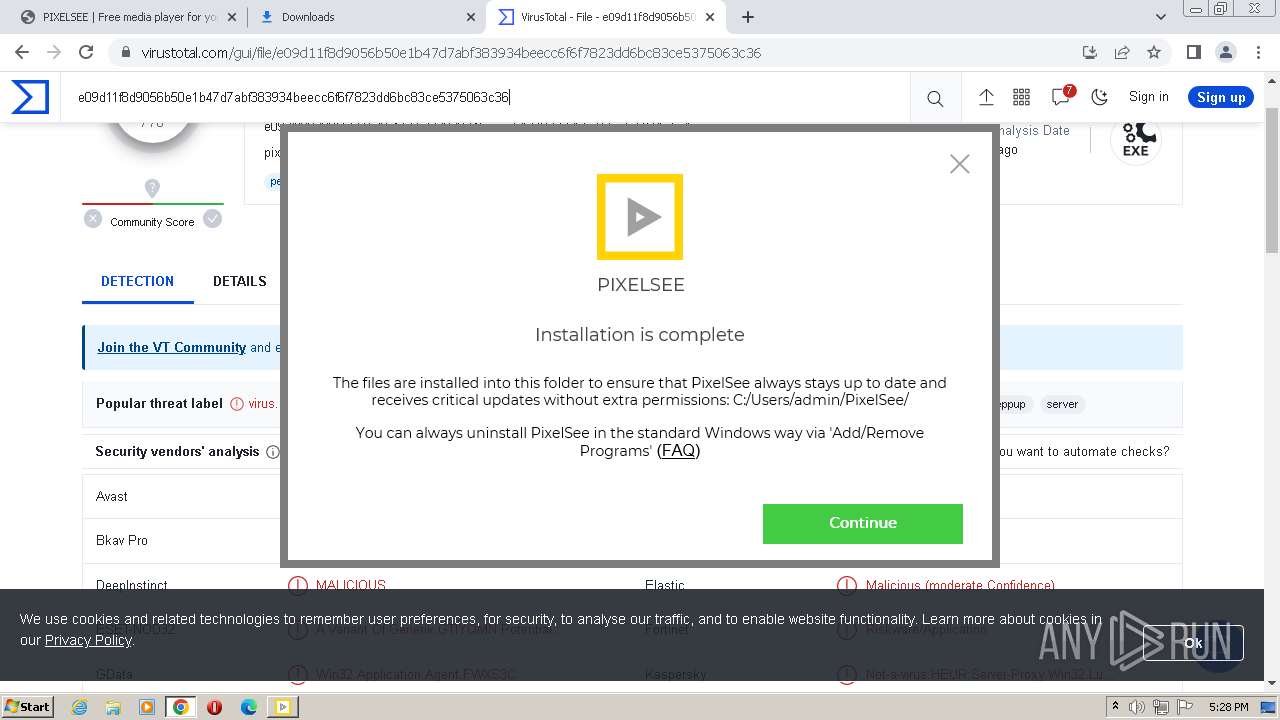
Task: Click the green Continue button
Action: pyautogui.click(x=862, y=523)
